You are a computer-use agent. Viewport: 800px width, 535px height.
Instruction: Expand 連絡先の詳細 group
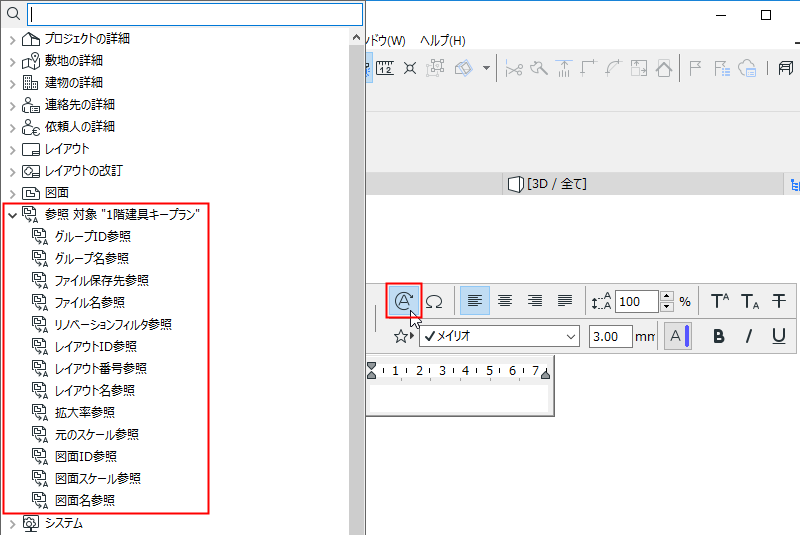point(13,105)
